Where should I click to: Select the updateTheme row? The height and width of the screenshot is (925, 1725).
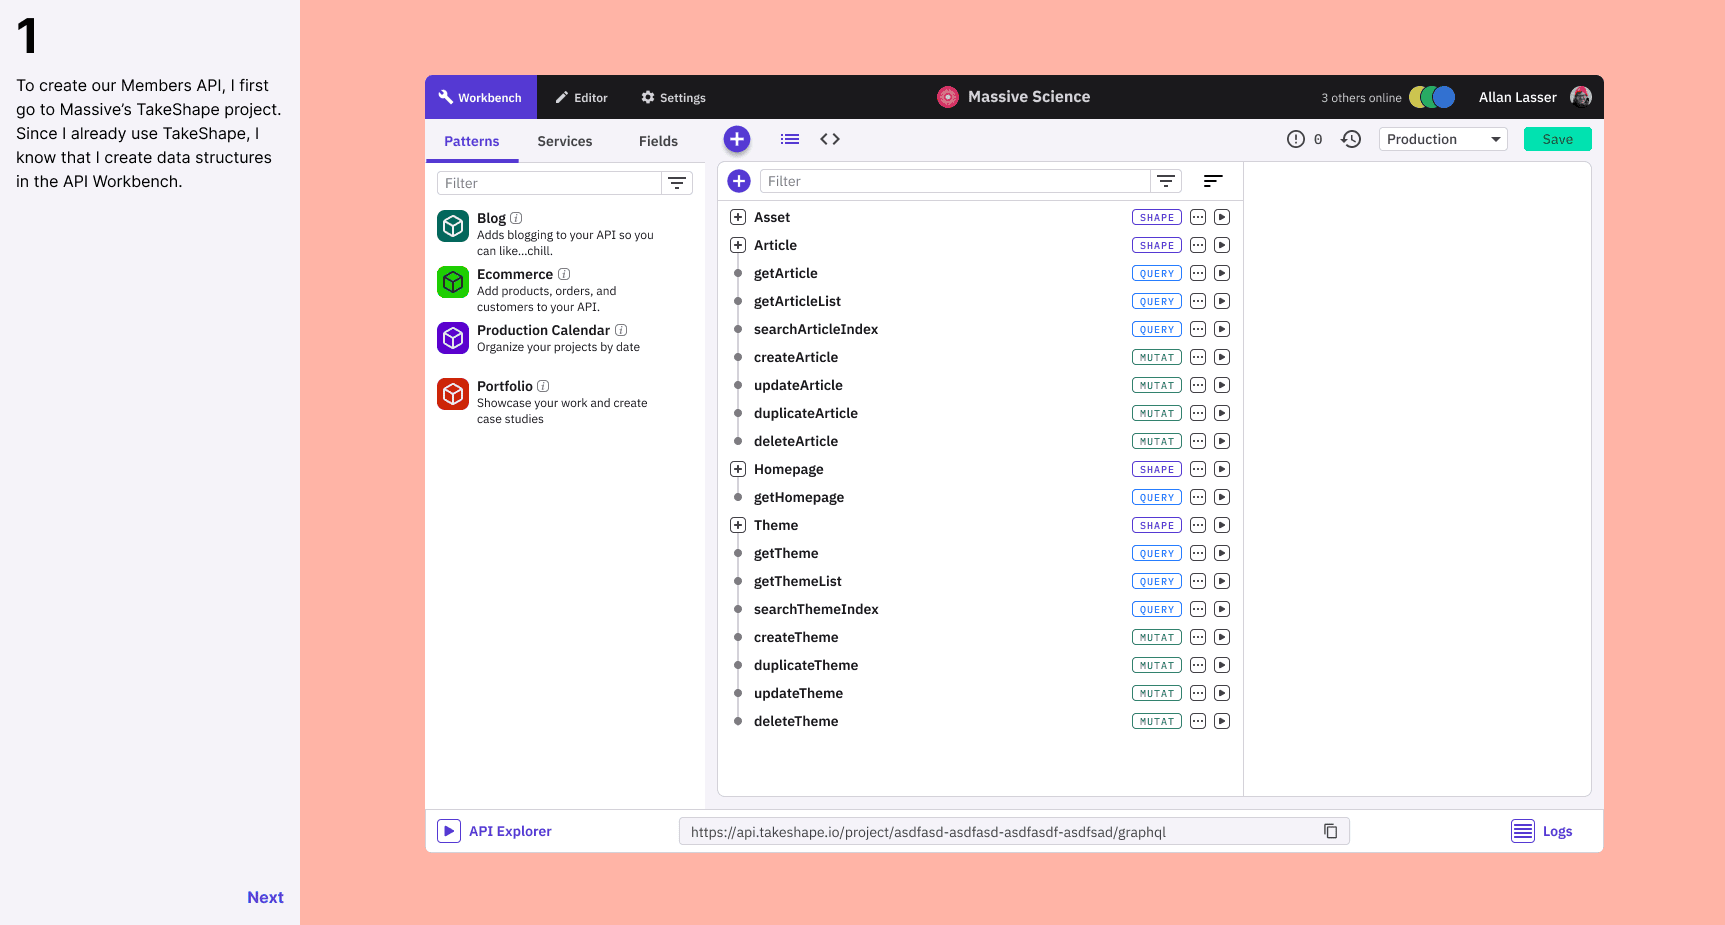tap(980, 693)
